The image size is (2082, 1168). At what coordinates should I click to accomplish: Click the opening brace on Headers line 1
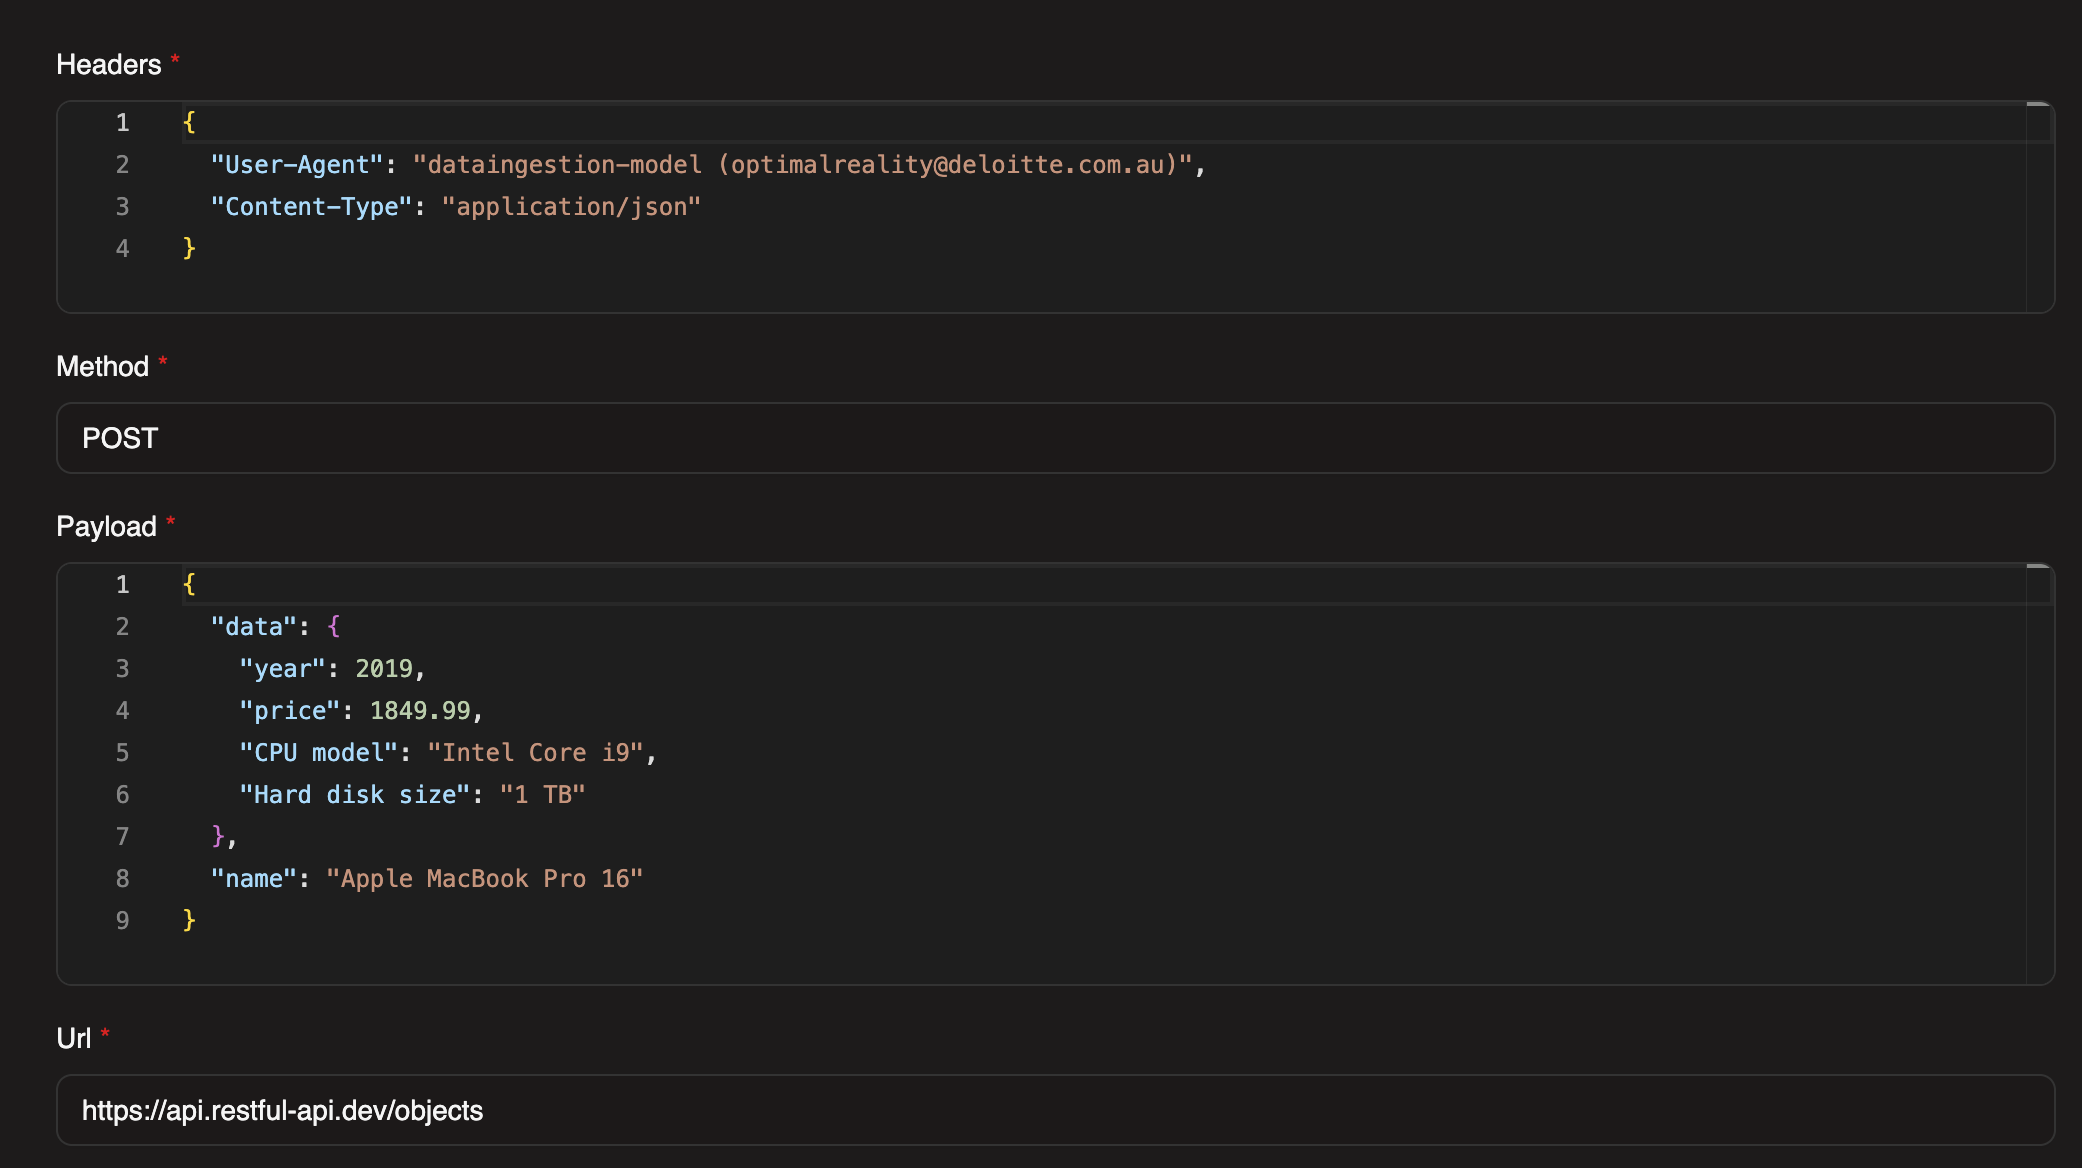tap(189, 123)
